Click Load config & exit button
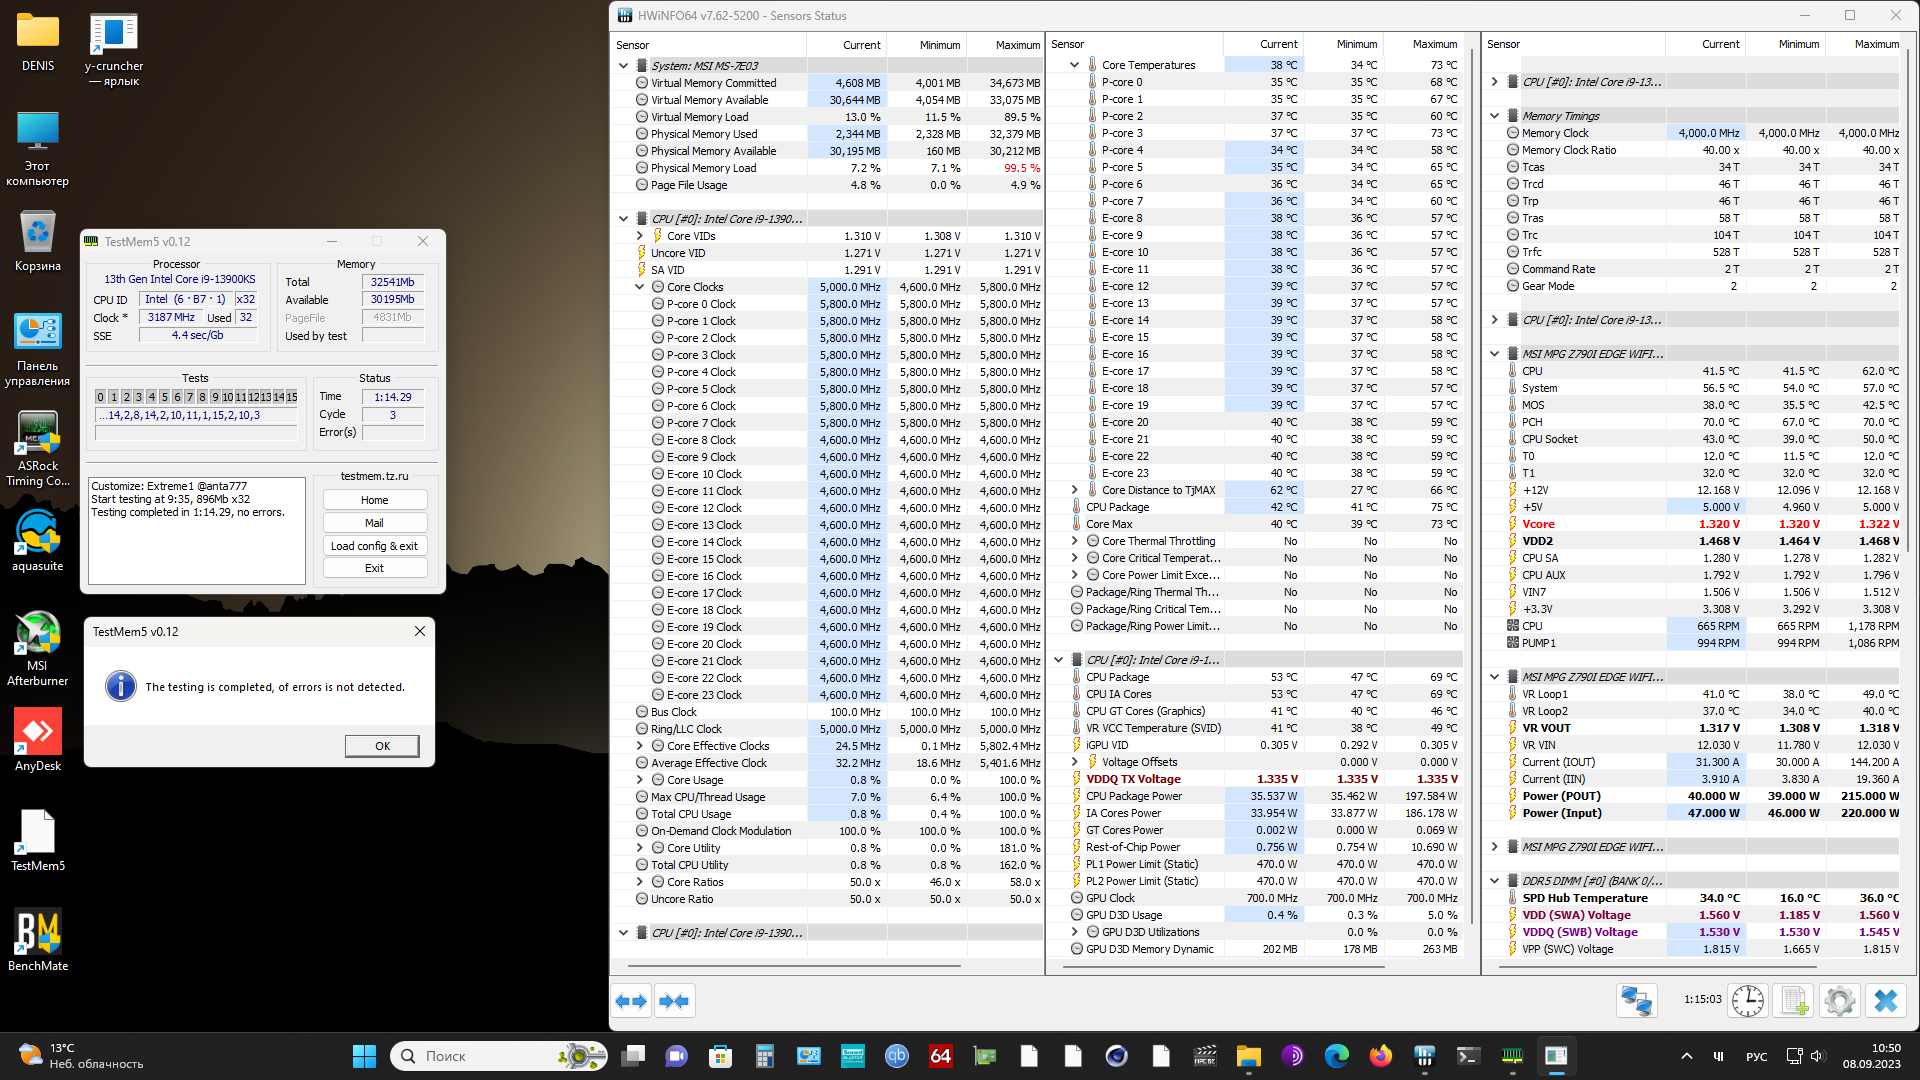The width and height of the screenshot is (1920, 1080). (375, 546)
